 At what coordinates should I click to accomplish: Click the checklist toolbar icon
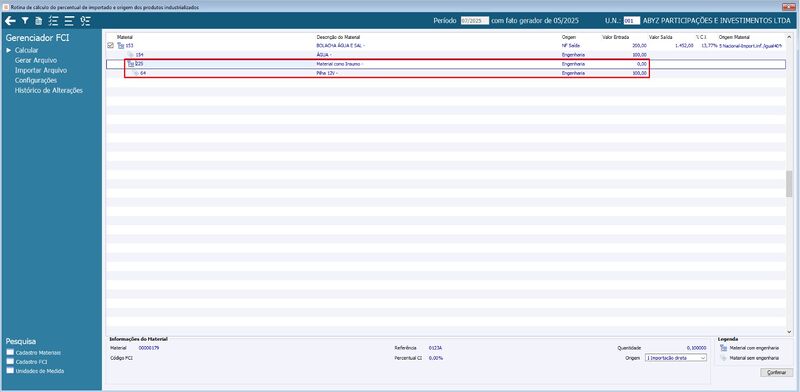[54, 21]
